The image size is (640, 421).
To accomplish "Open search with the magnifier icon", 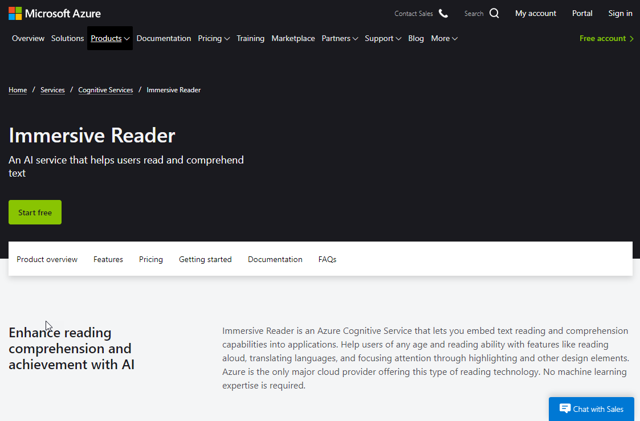I will [x=494, y=13].
